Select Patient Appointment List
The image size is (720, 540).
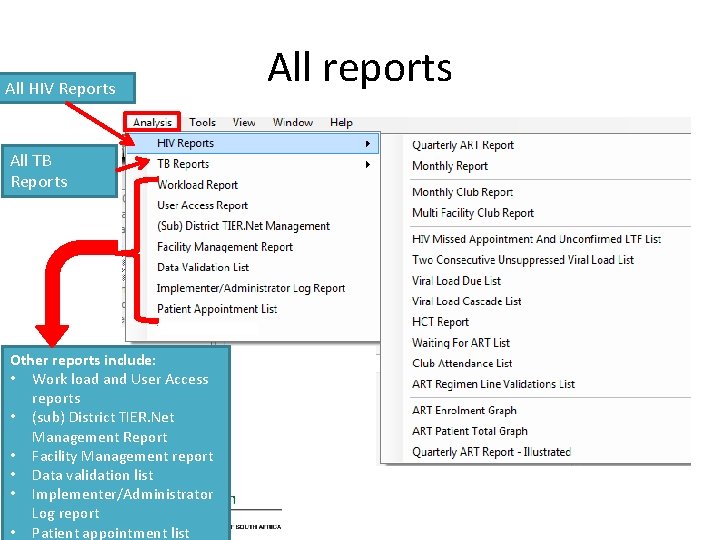217,309
